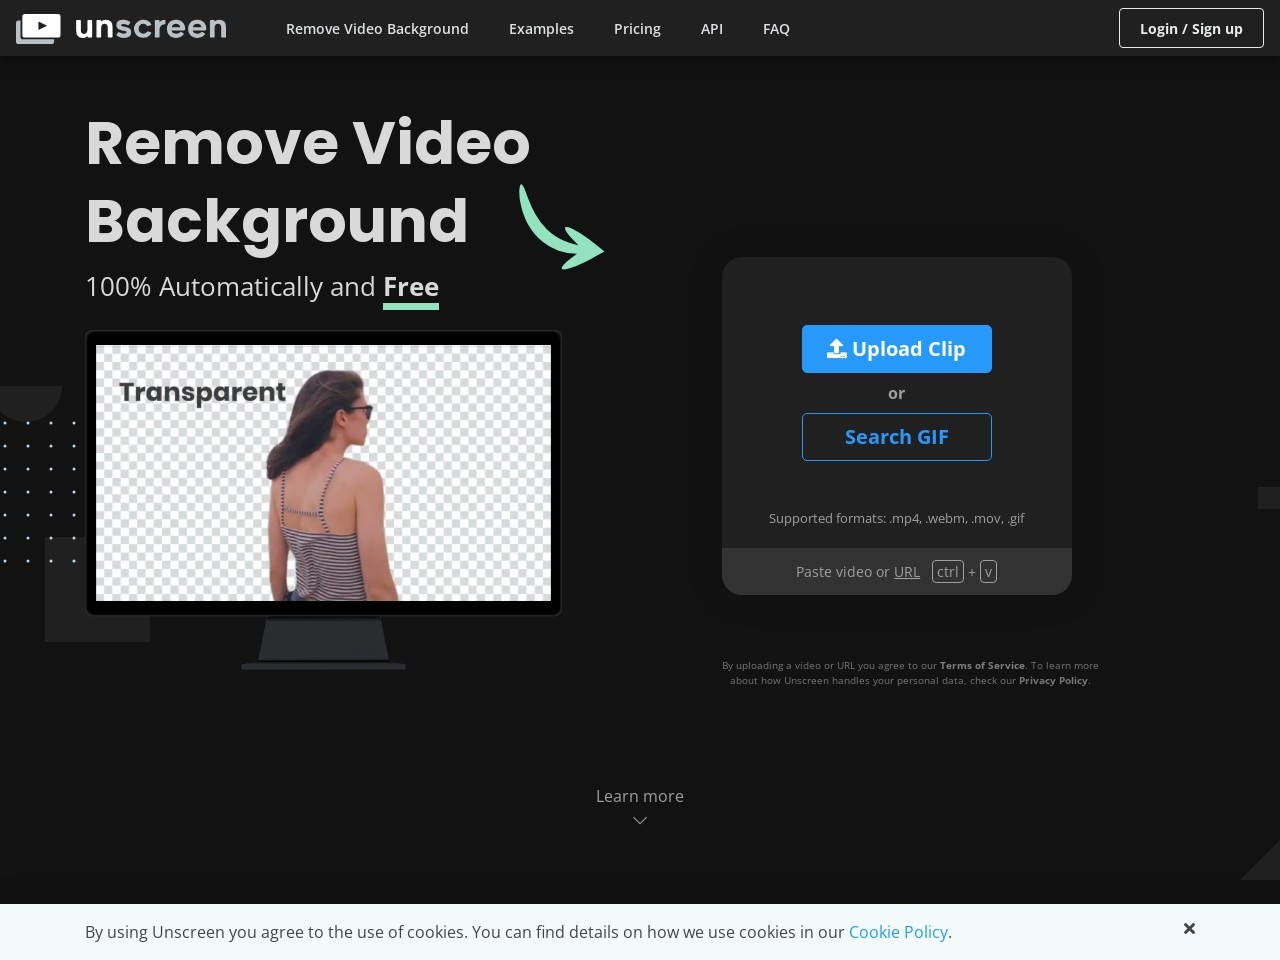The height and width of the screenshot is (960, 1280).
Task: Open the Terms of Service link
Action: point(982,665)
